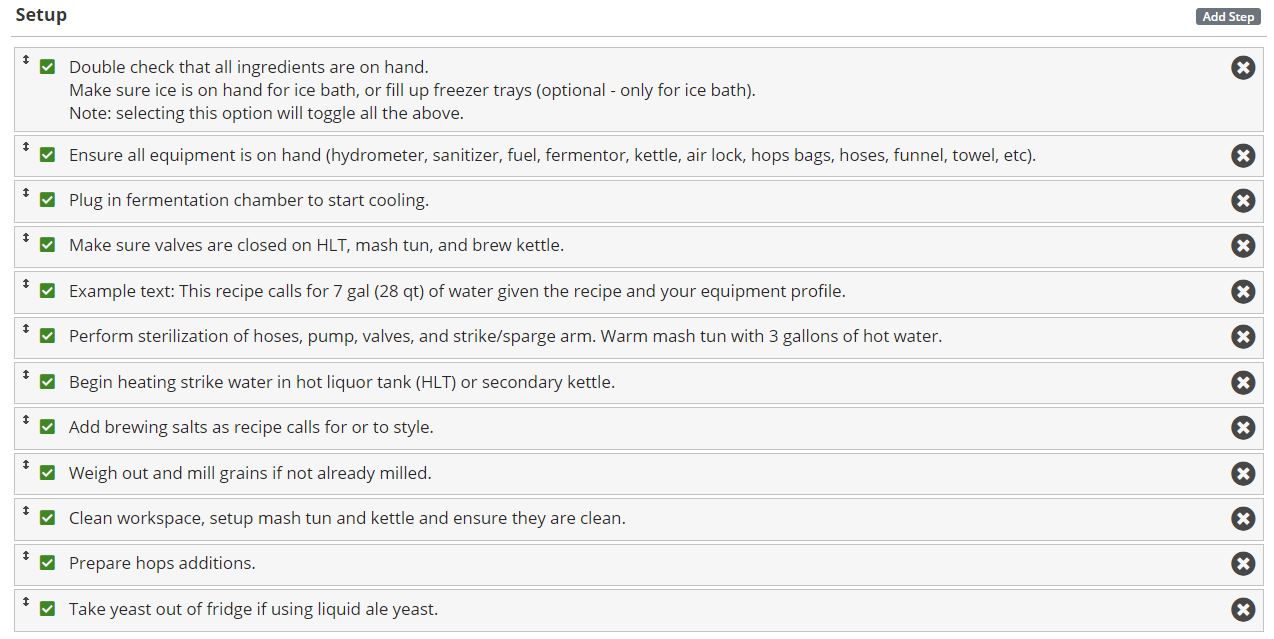
Task: Delete the 'Begin heating strike water' step
Action: (1242, 383)
